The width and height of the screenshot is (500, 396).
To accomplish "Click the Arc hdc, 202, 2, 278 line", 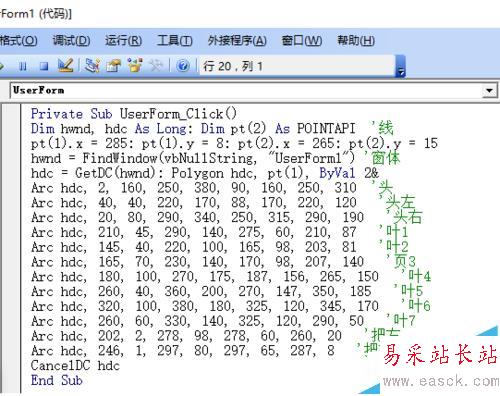I will click(x=186, y=336).
